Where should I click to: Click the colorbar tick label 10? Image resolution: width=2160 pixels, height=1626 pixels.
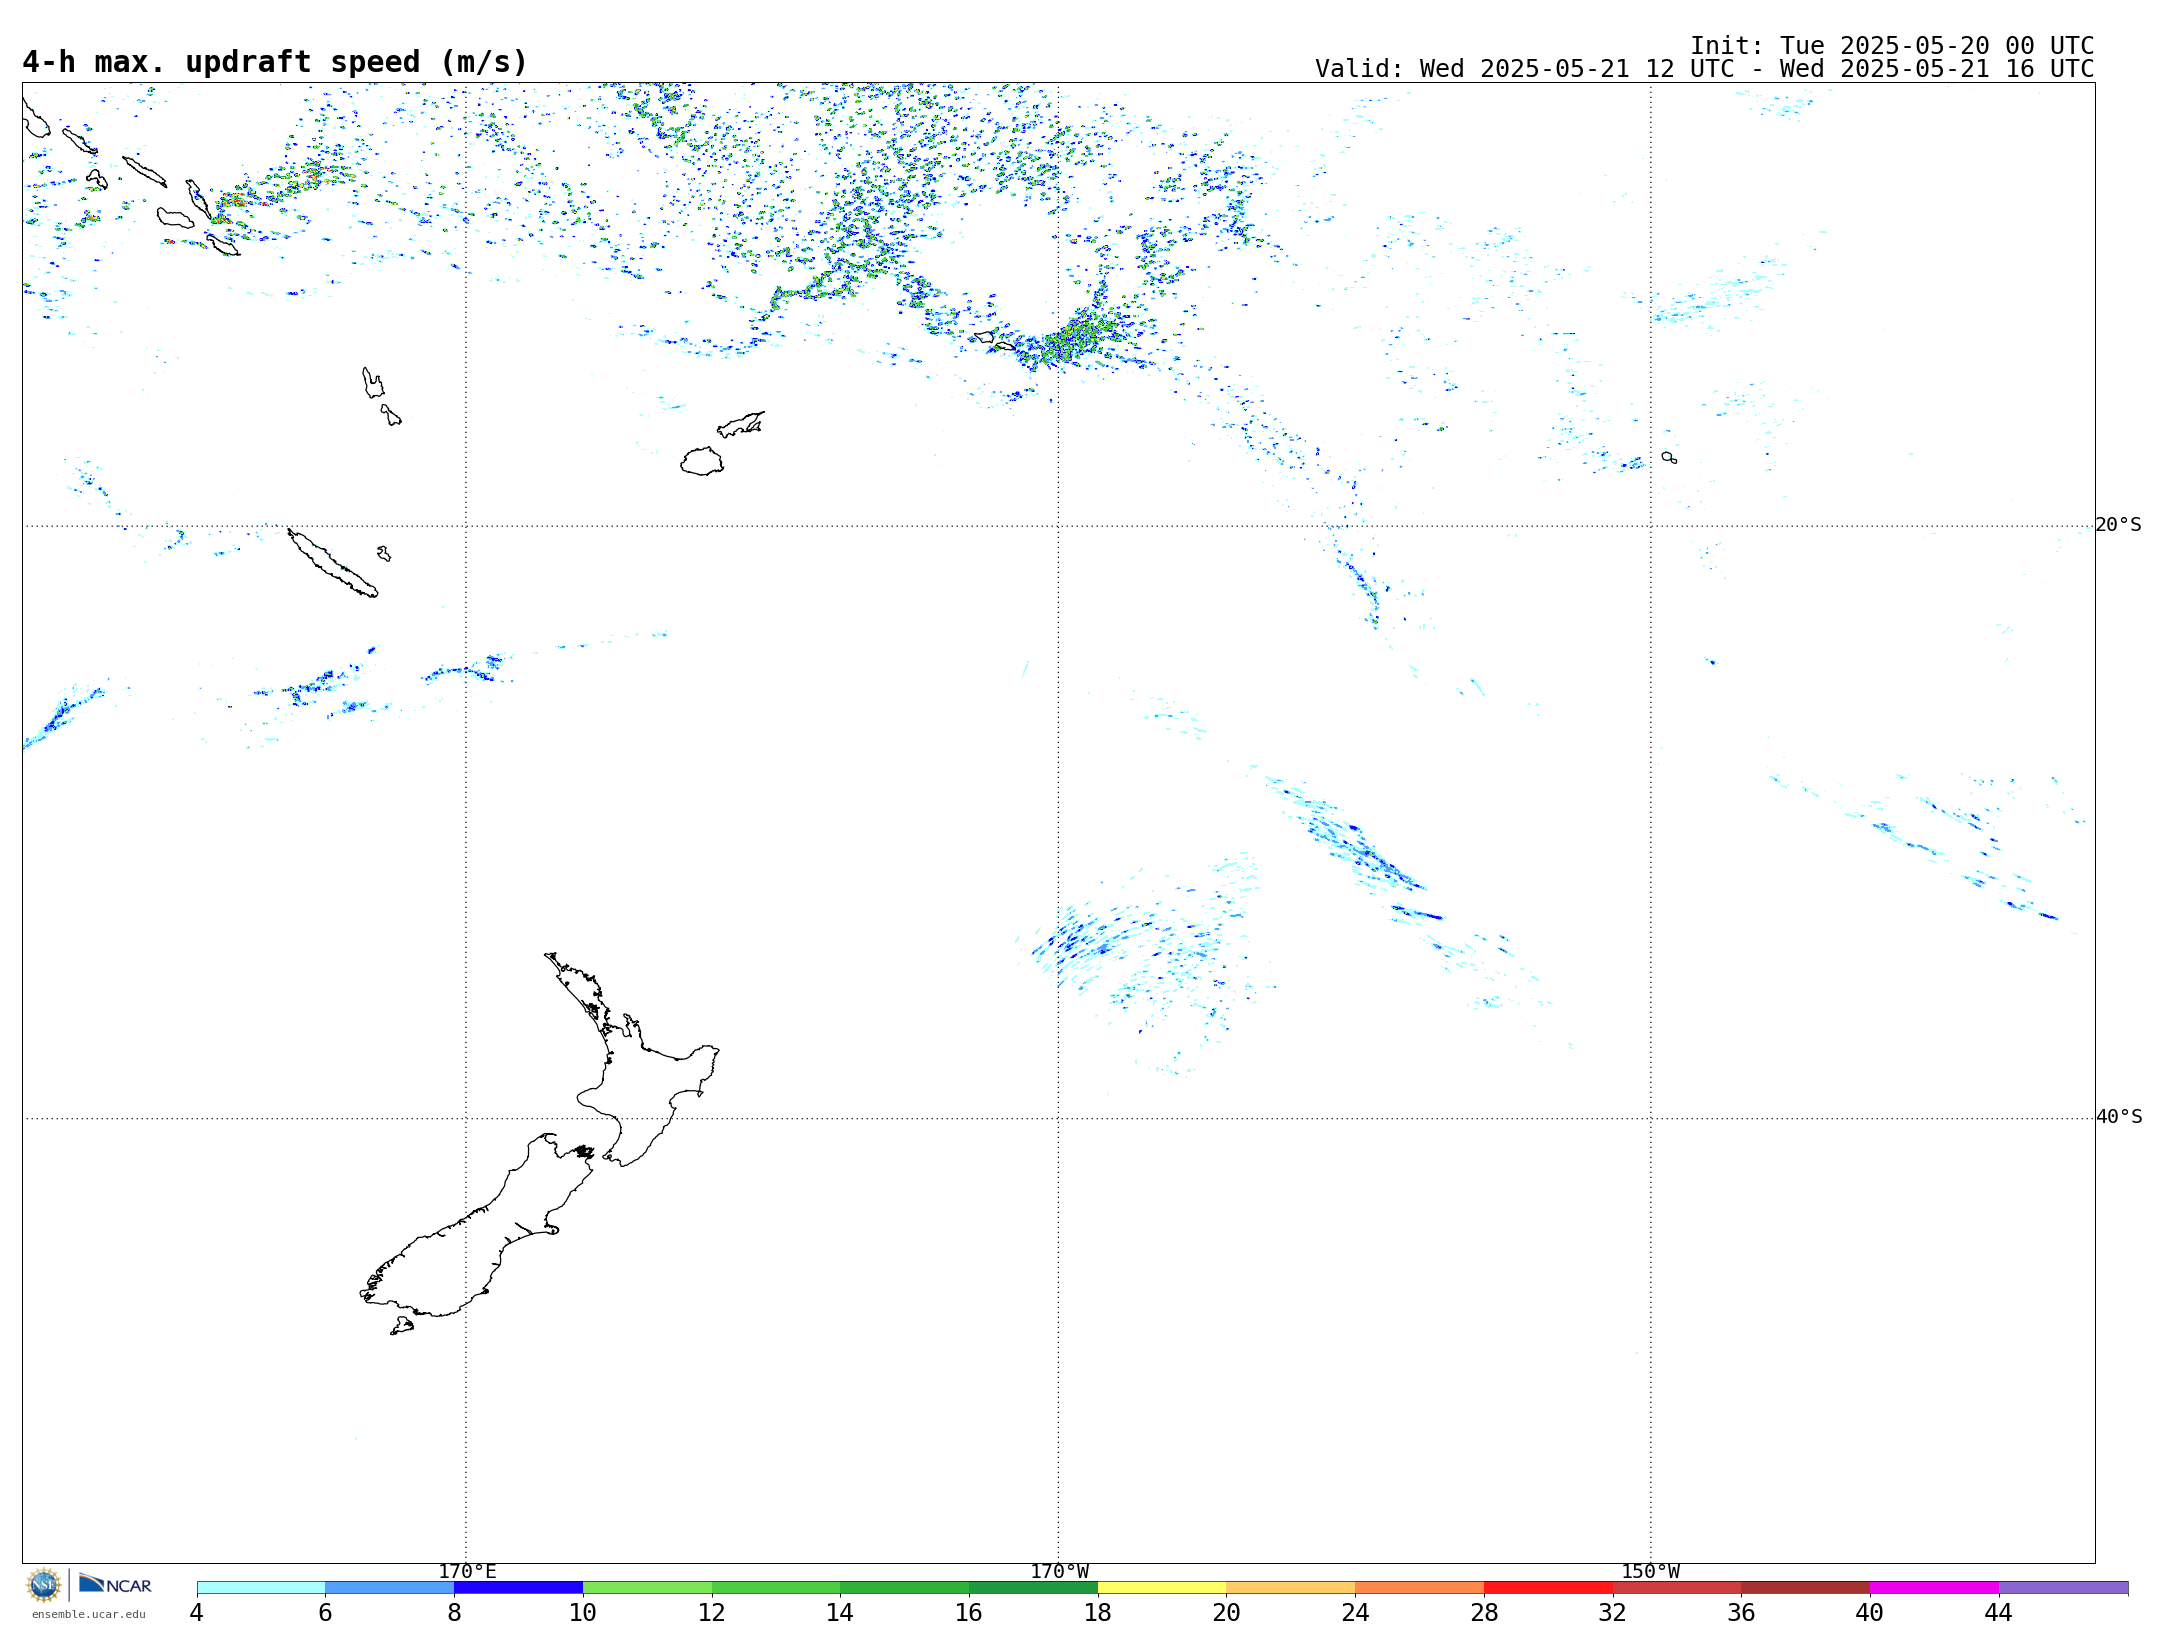583,1612
